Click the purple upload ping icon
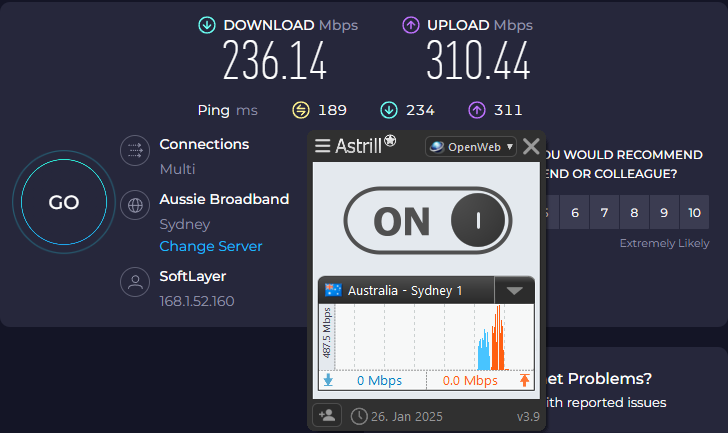The width and height of the screenshot is (728, 433). pos(477,110)
